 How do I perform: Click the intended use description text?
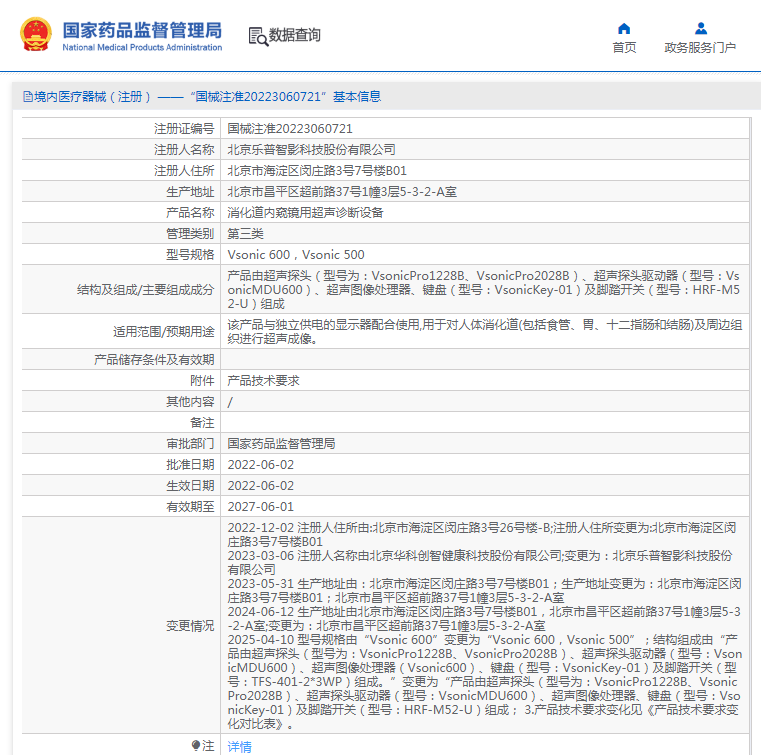click(x=485, y=331)
